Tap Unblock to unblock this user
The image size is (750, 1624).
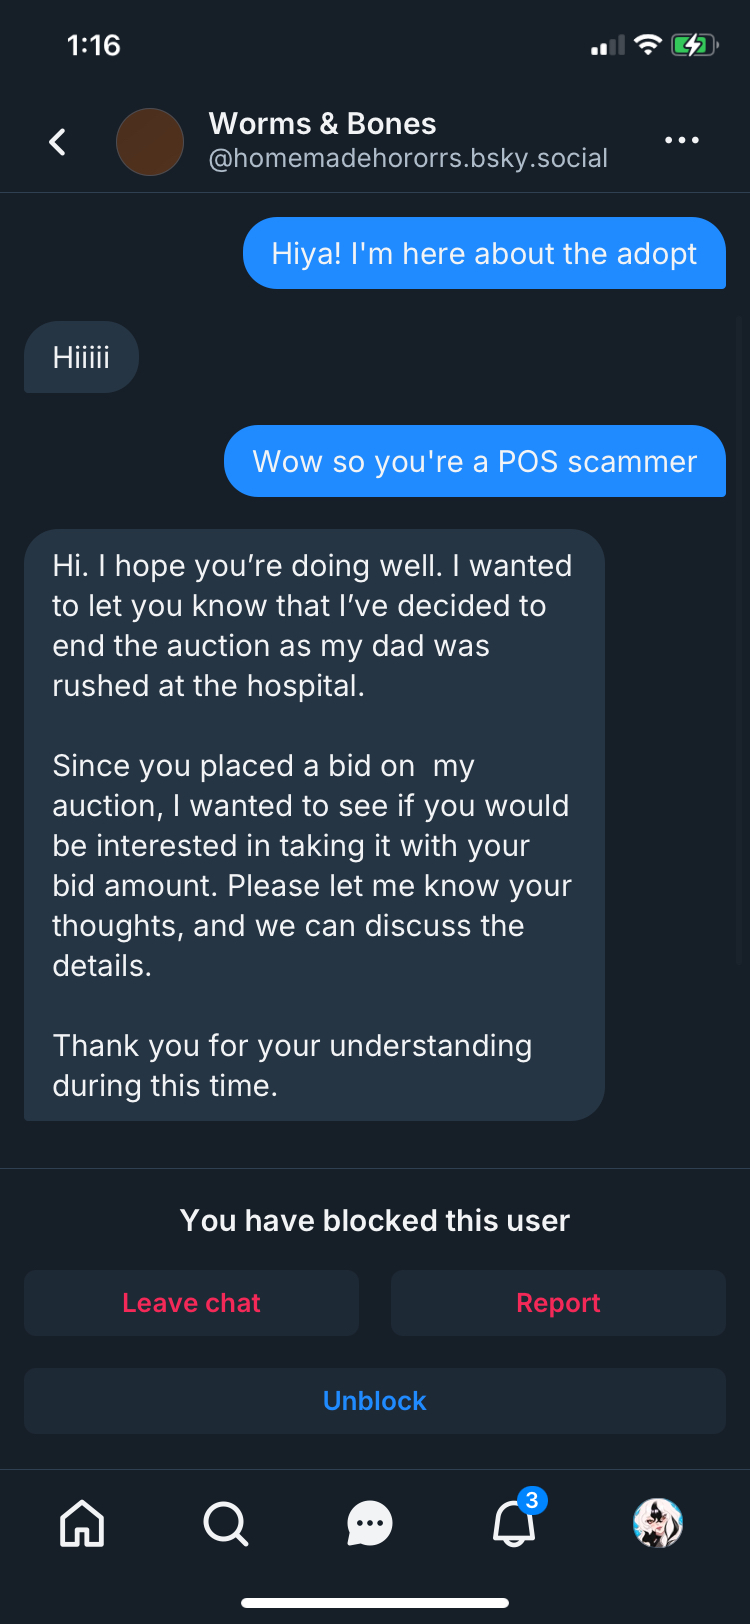point(375,1401)
